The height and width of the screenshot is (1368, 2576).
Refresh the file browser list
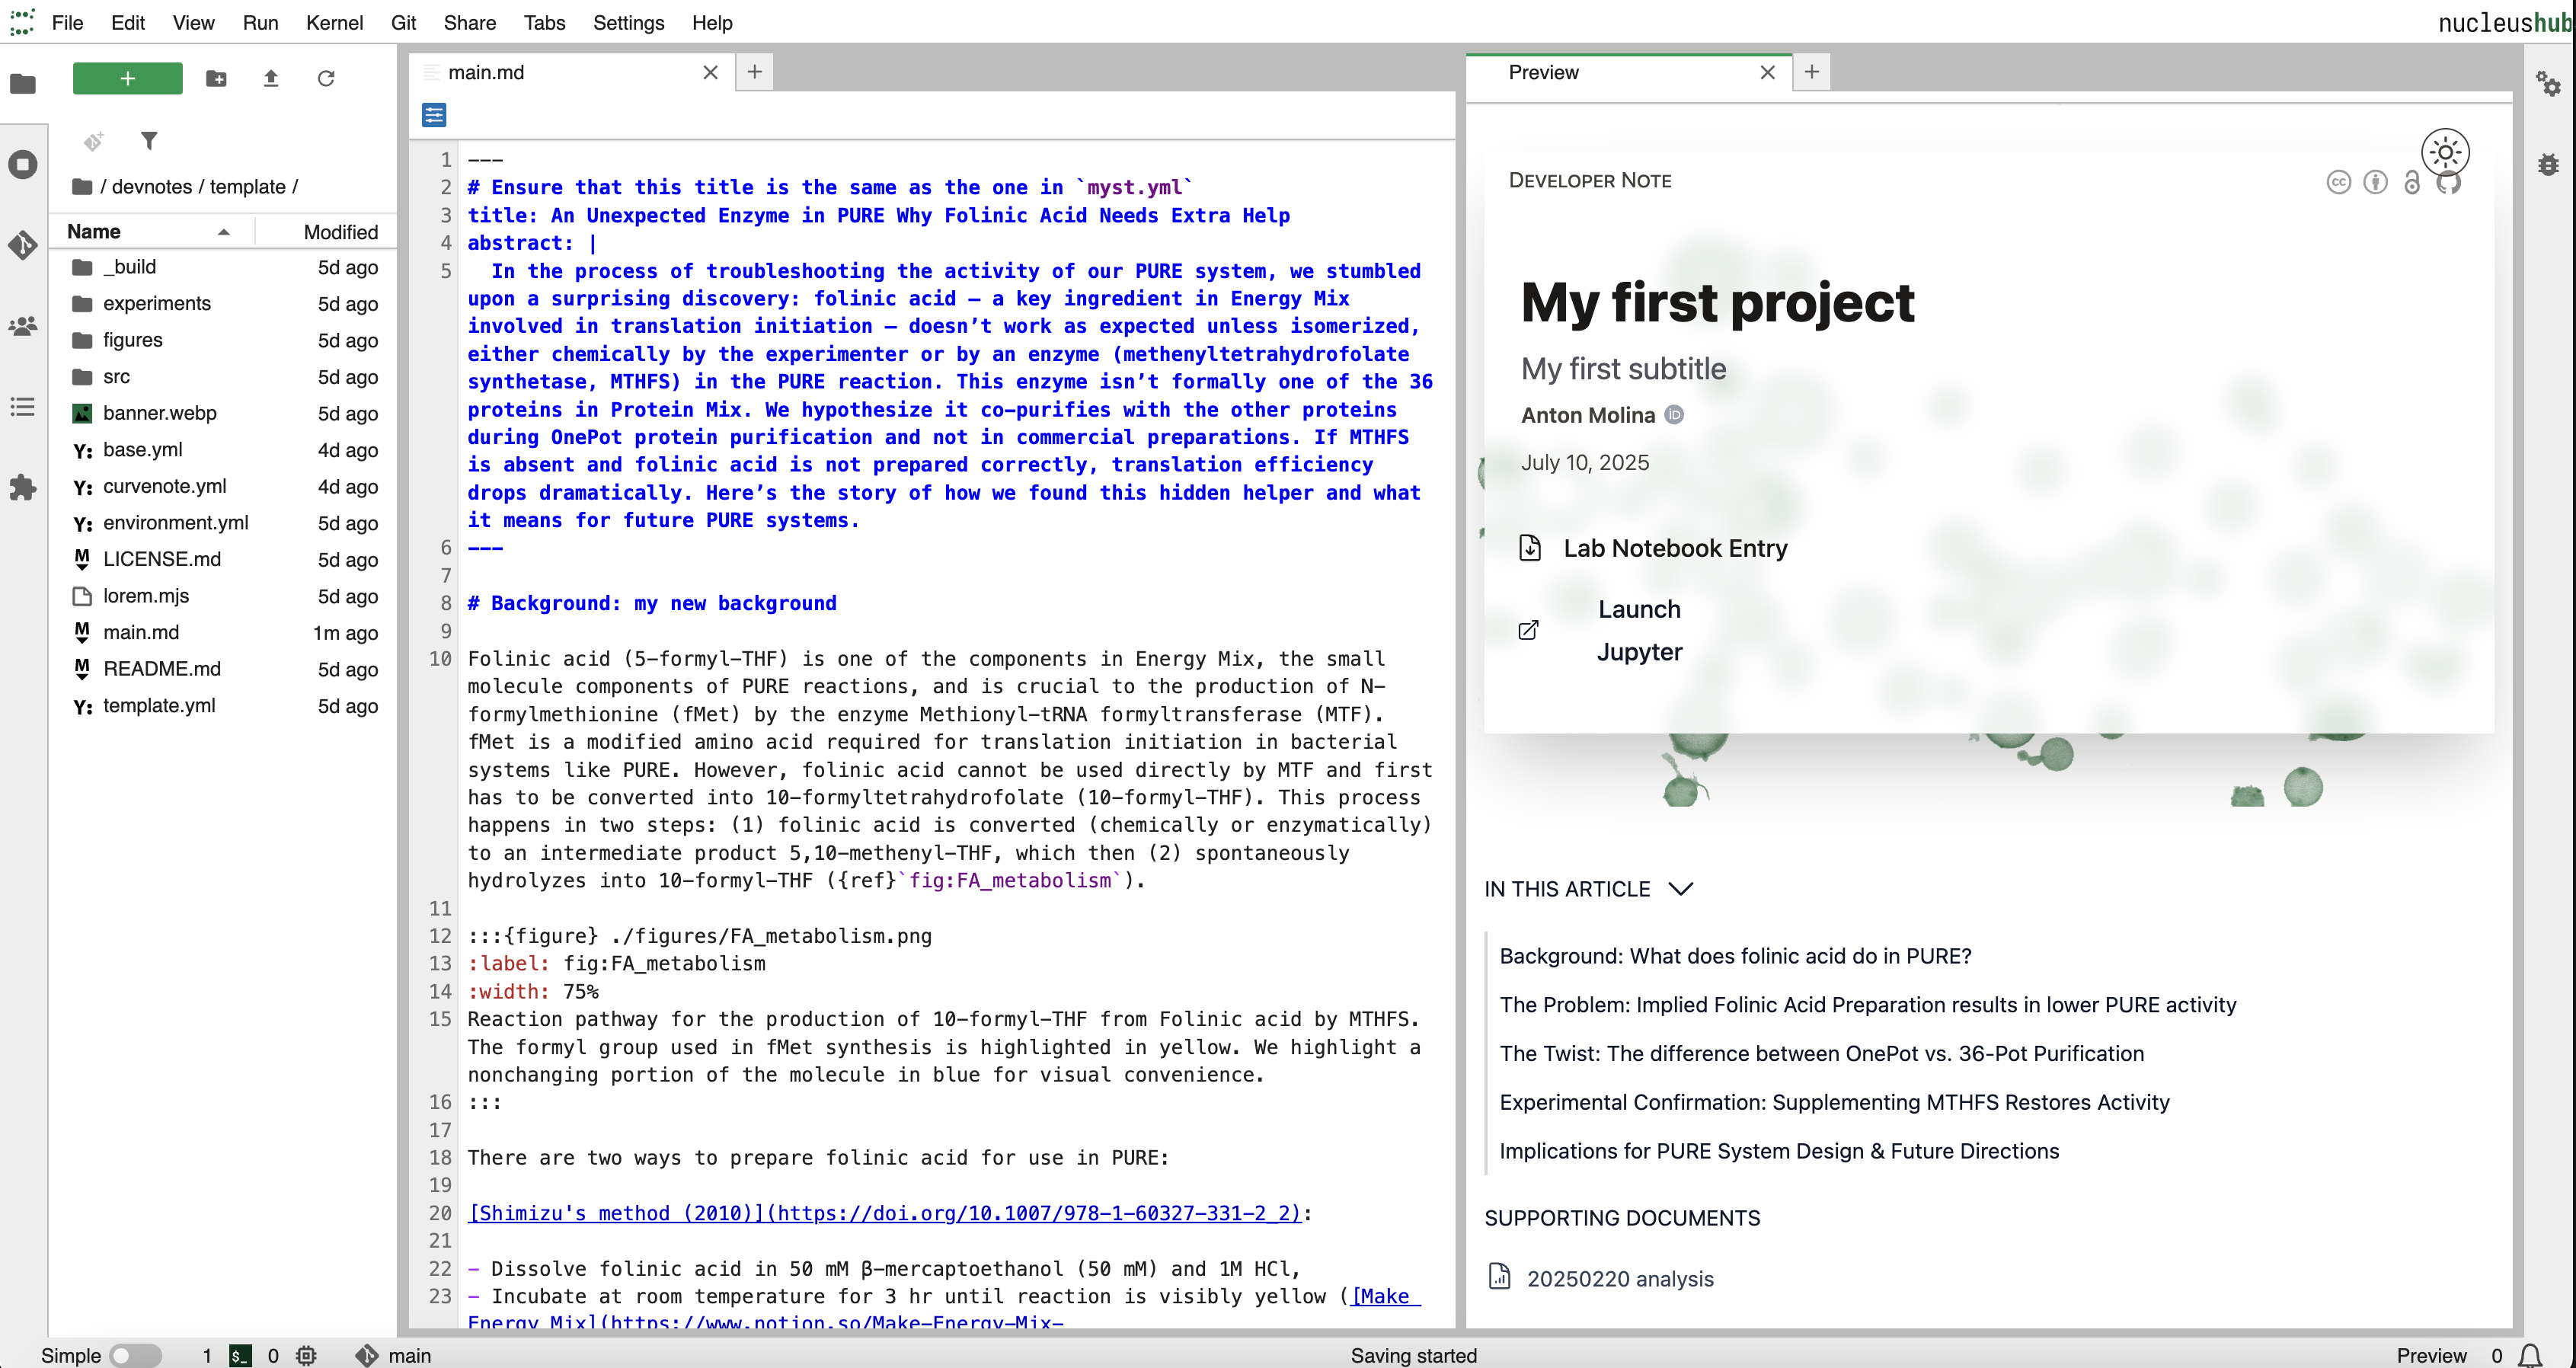[326, 78]
